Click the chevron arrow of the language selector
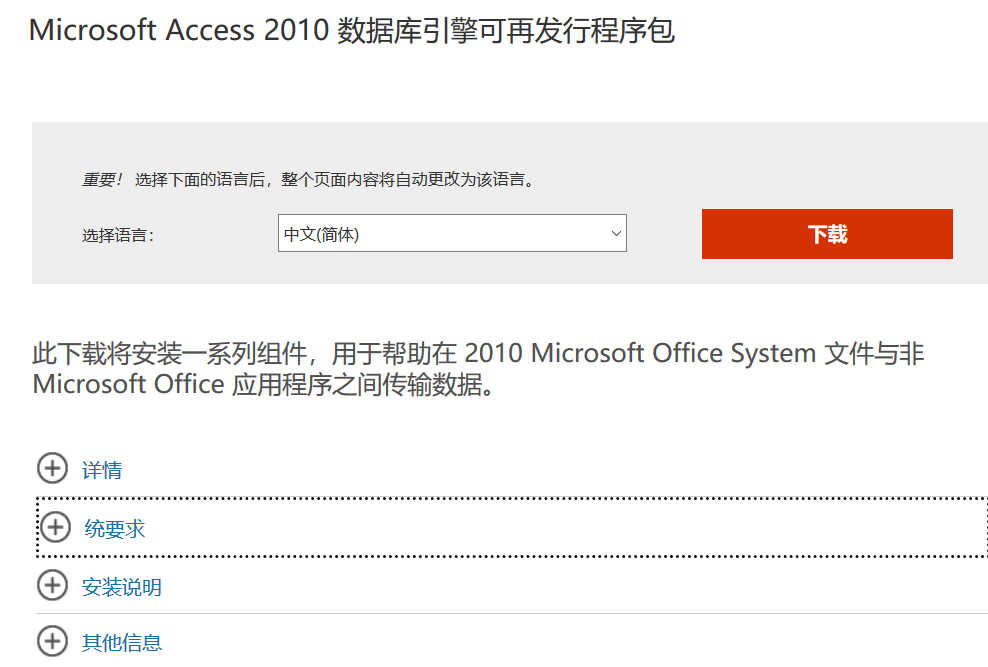The width and height of the screenshot is (988, 667). click(x=615, y=234)
